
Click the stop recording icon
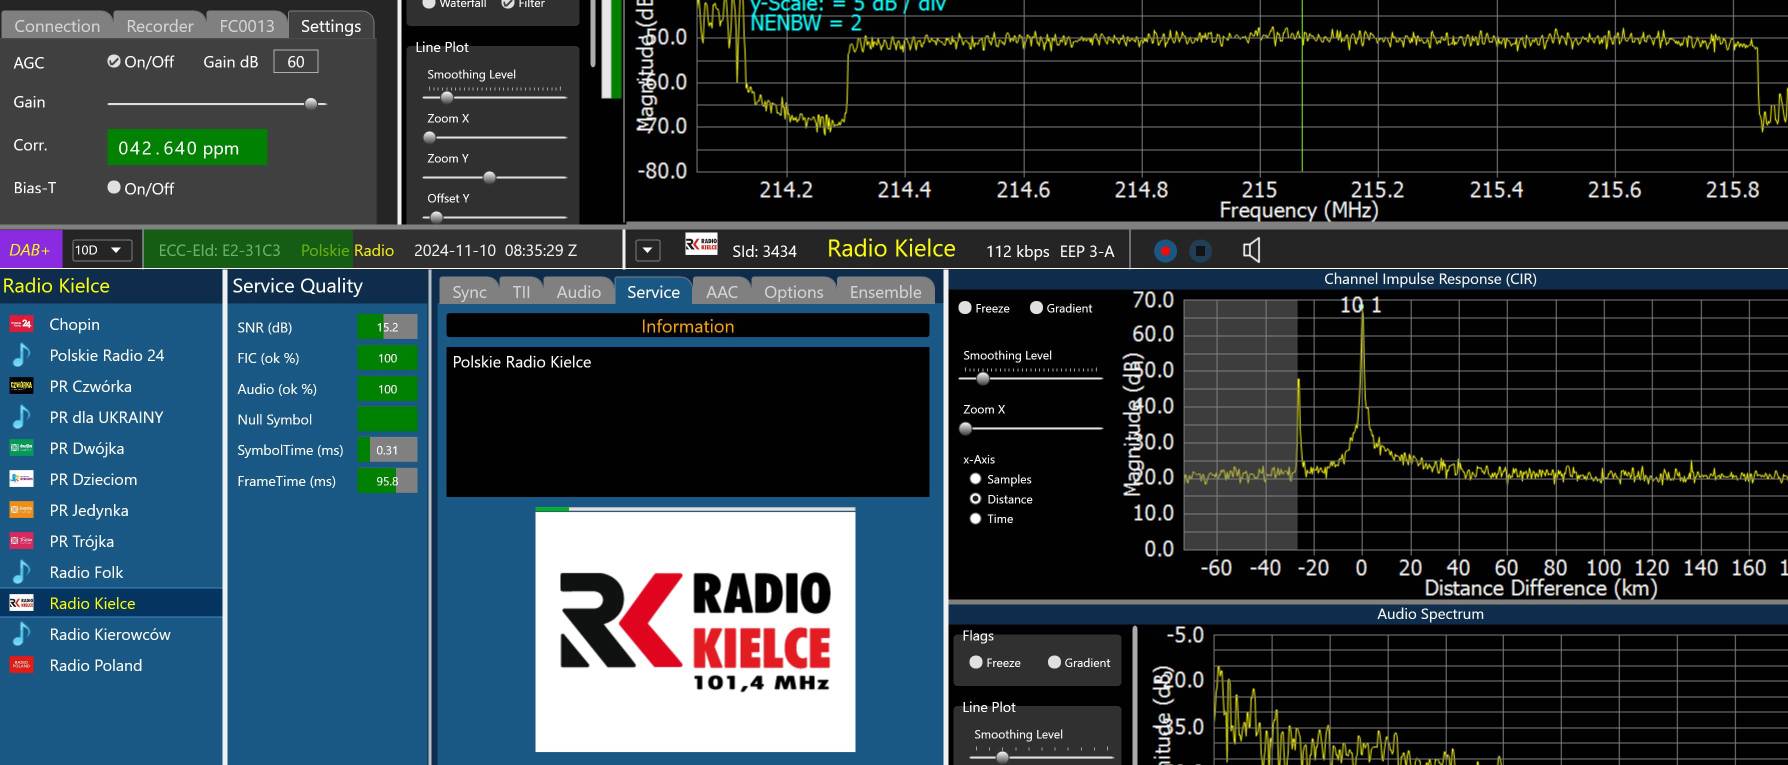pyautogui.click(x=1201, y=251)
